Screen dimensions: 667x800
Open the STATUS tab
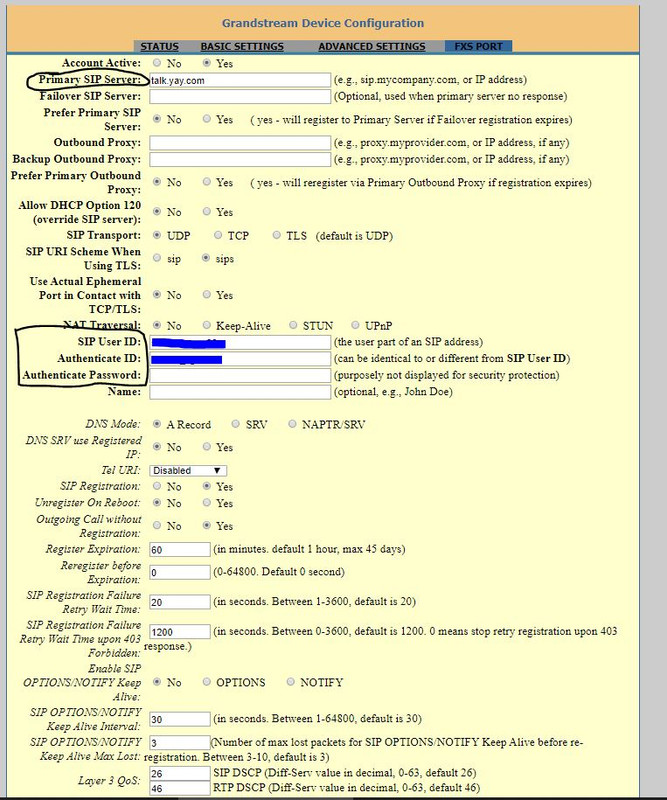pos(159,46)
